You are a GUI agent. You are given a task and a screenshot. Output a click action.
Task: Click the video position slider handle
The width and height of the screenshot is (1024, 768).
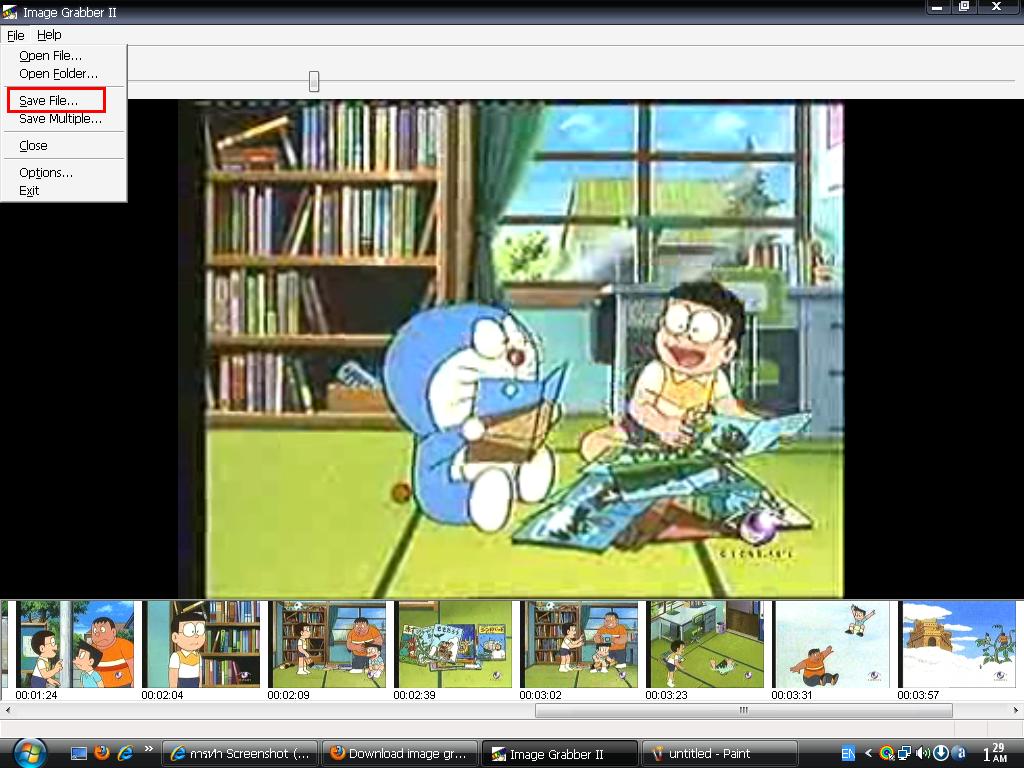[x=314, y=82]
